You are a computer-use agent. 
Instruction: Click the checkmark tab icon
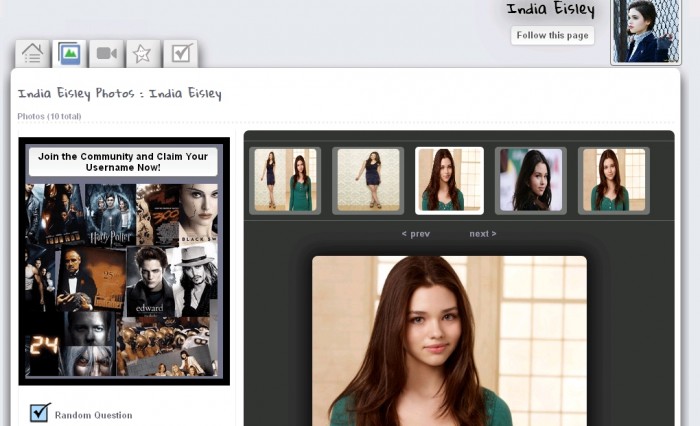(x=180, y=54)
